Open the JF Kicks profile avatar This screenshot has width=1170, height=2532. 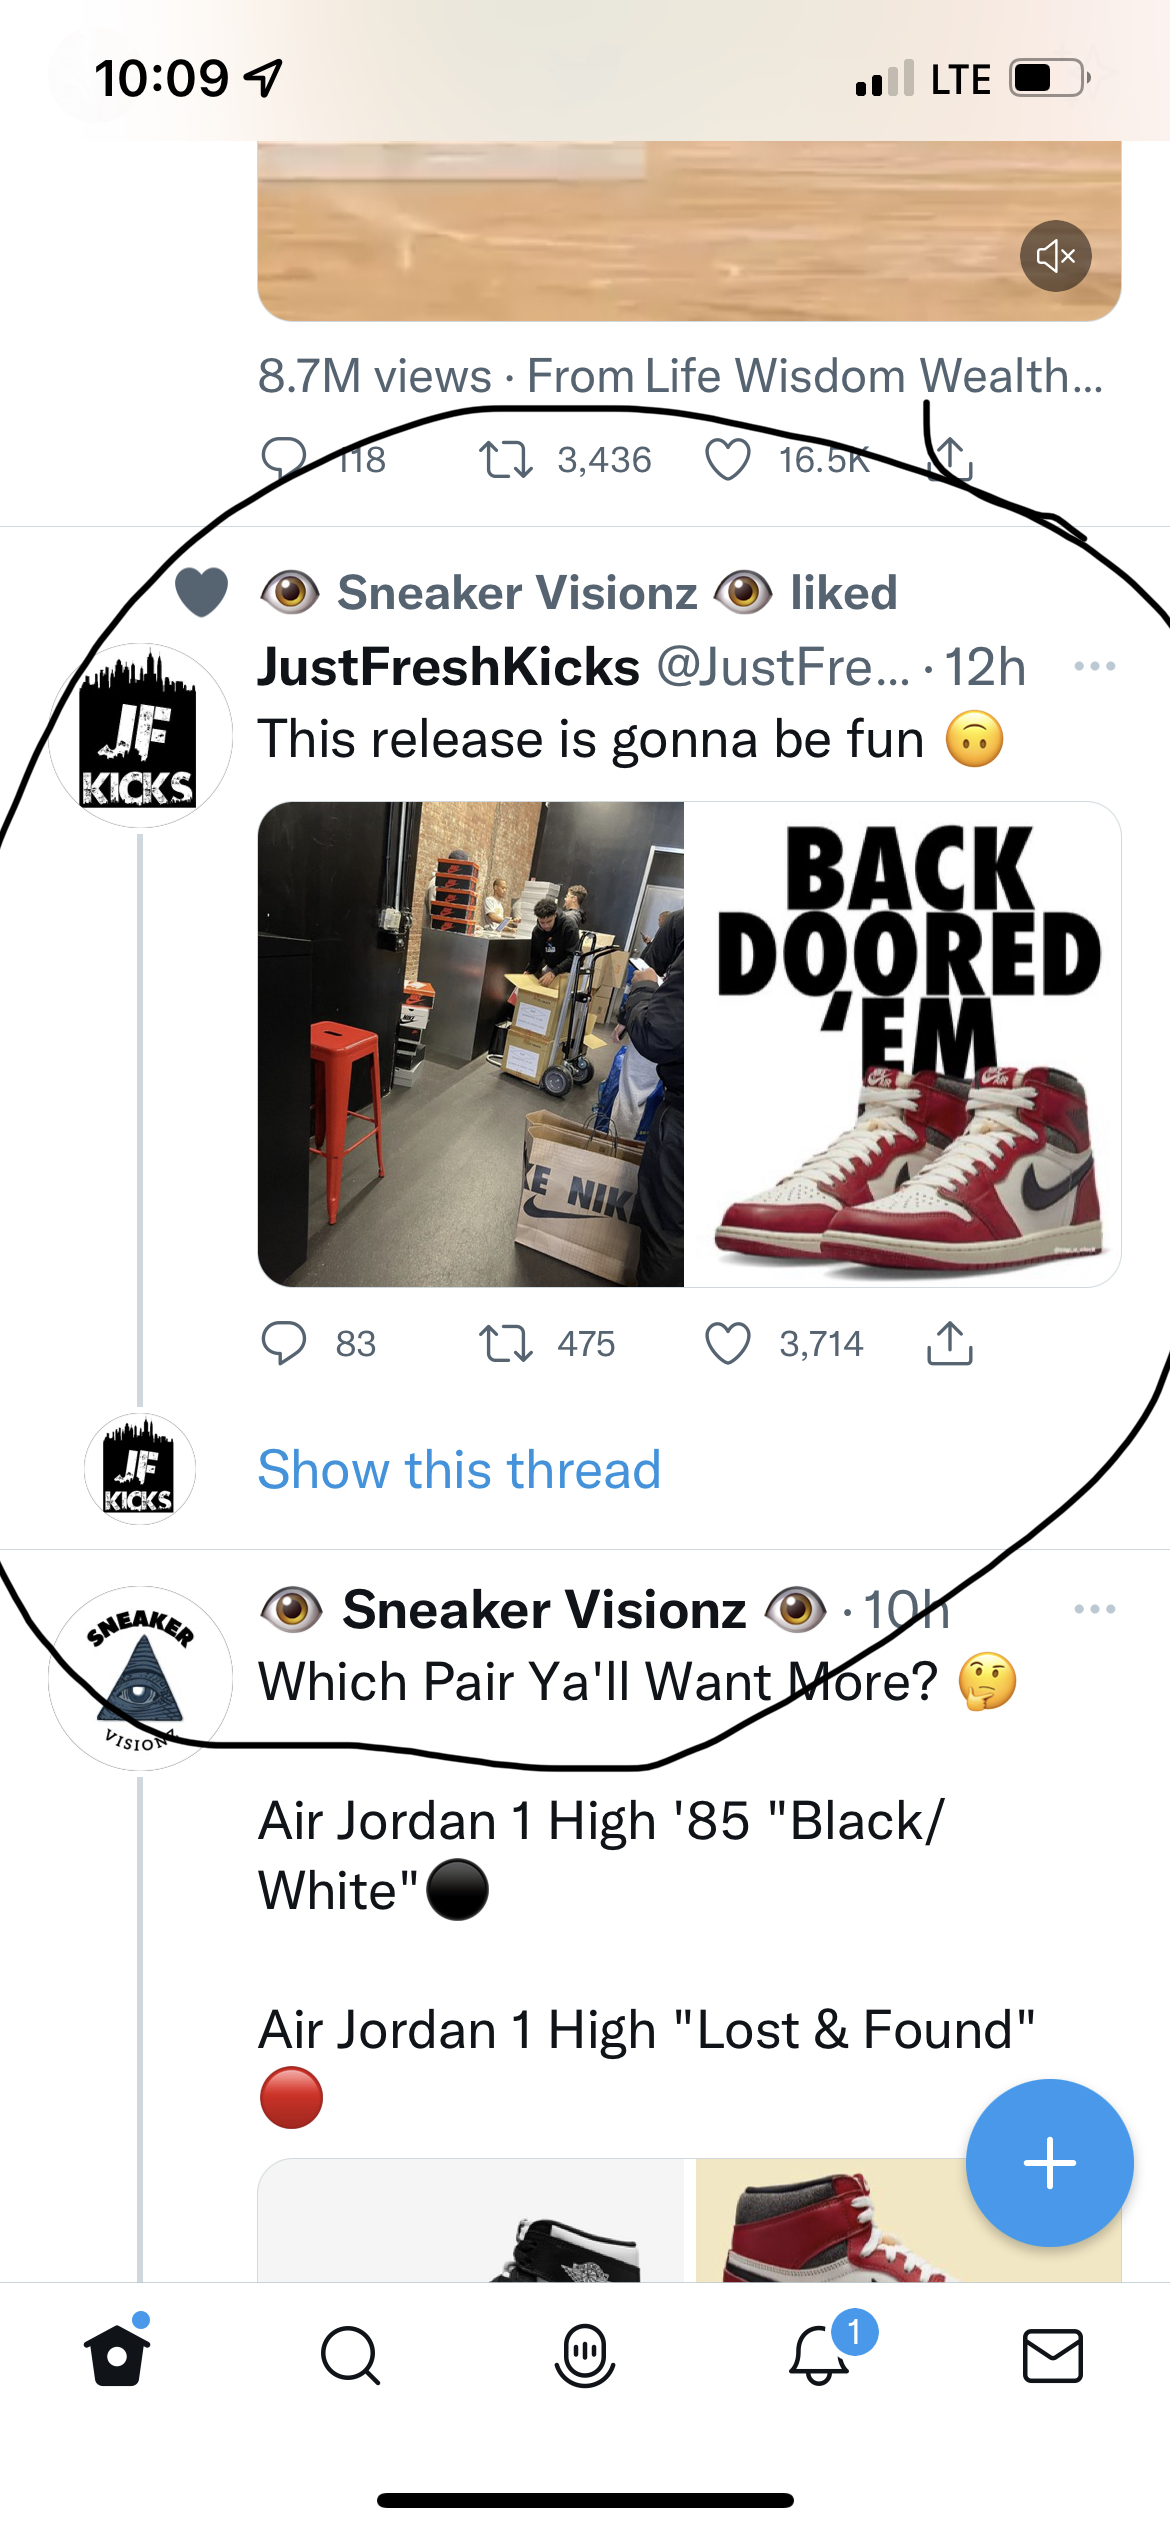click(140, 735)
